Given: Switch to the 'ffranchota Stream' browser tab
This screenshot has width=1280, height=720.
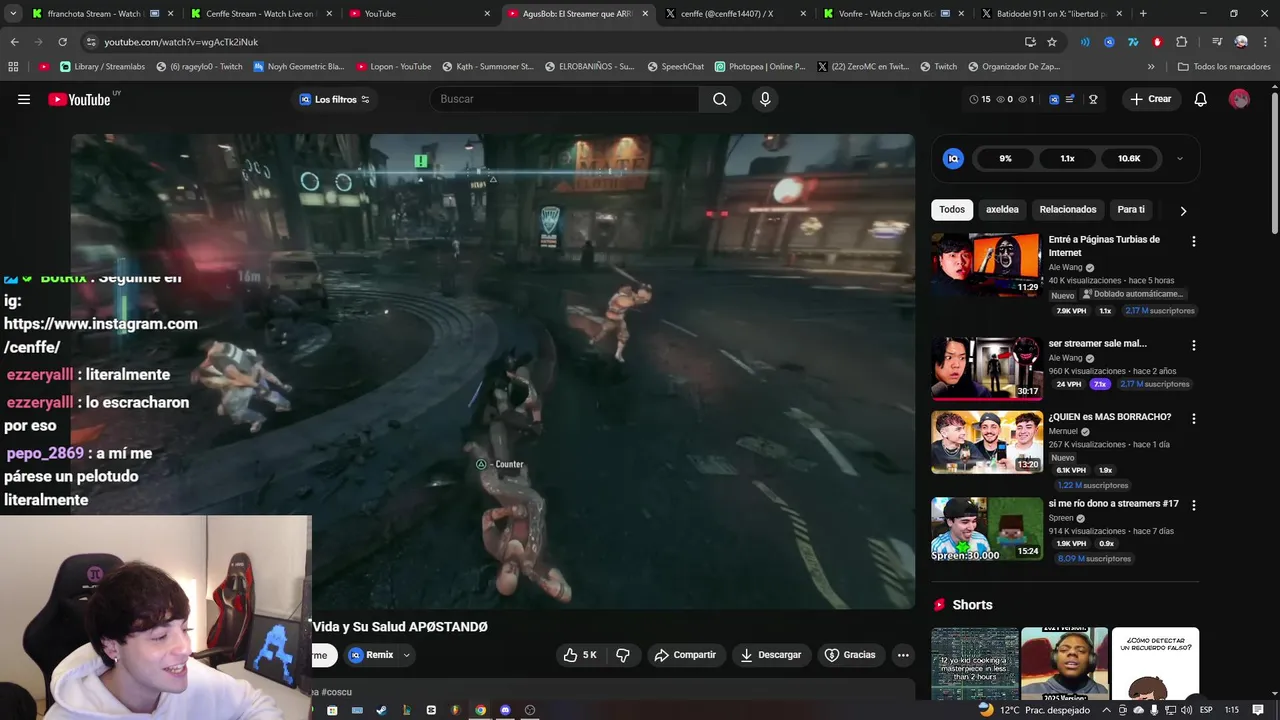Looking at the screenshot, I should pyautogui.click(x=100, y=14).
